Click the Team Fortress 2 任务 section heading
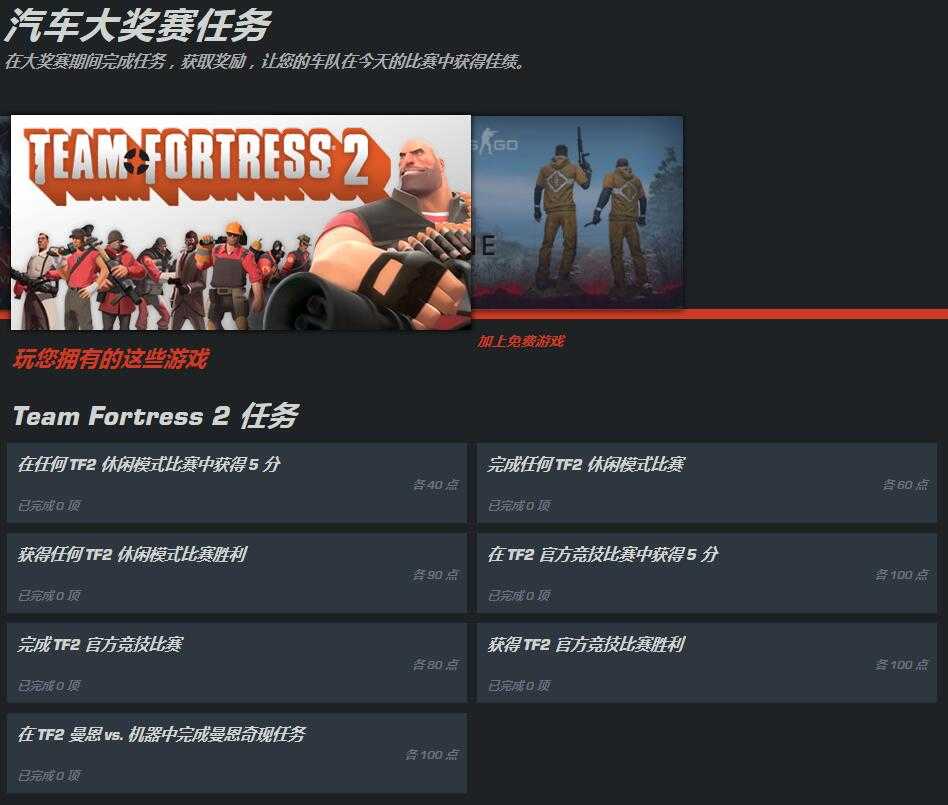The image size is (948, 805). (156, 416)
